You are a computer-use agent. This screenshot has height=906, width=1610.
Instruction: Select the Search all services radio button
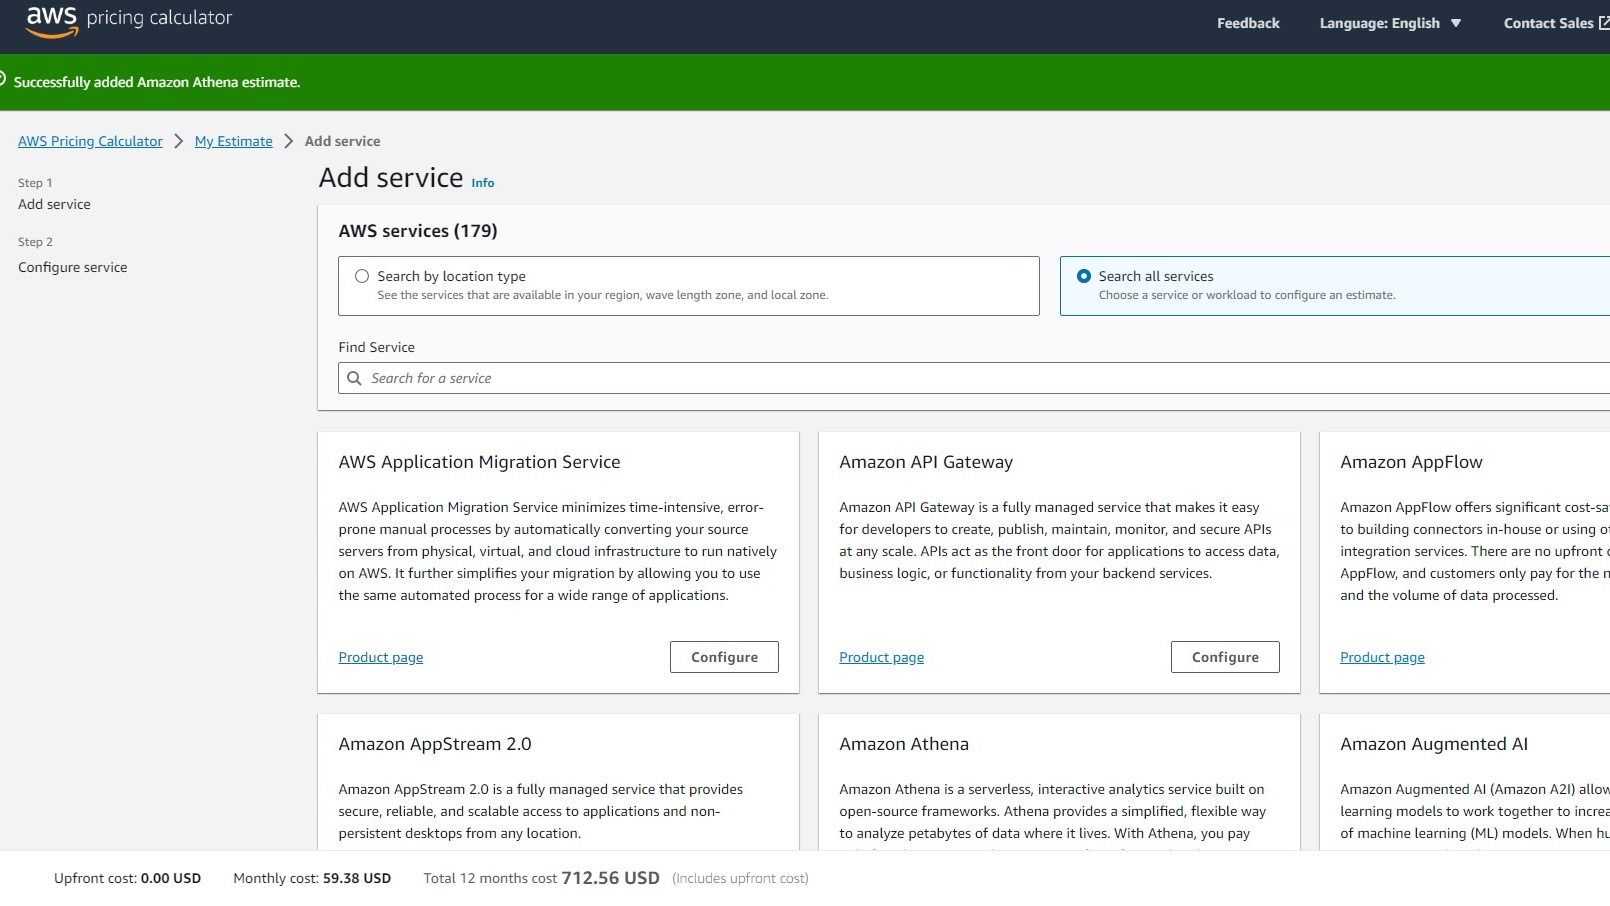[x=1083, y=275]
